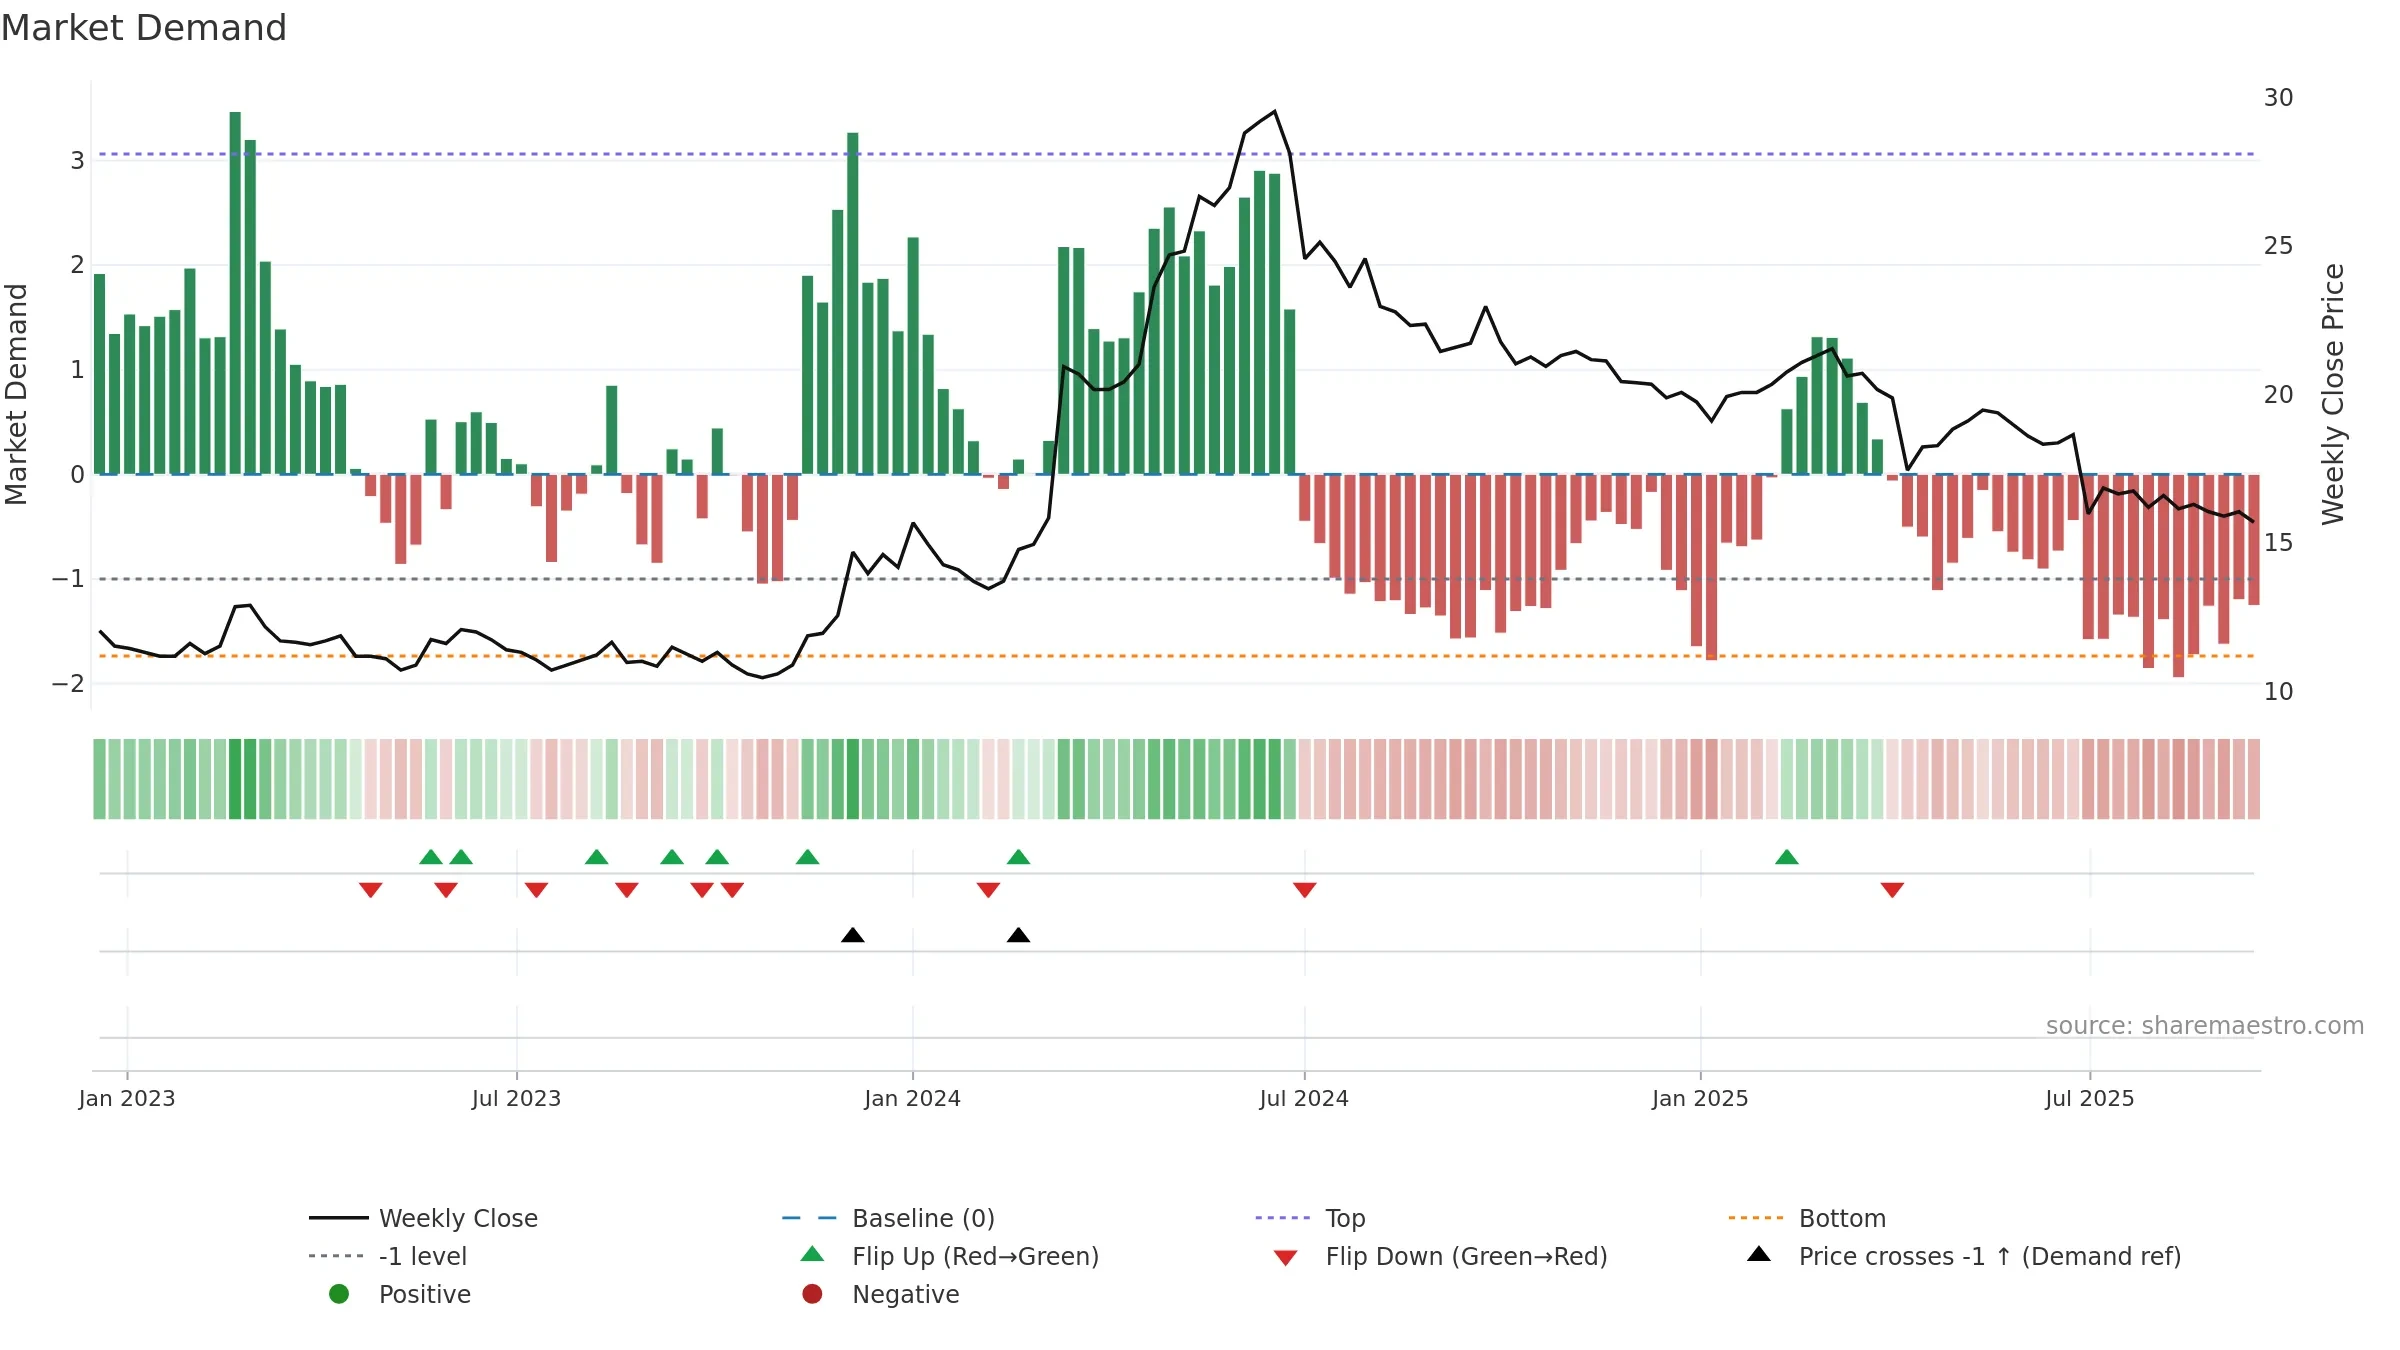Click the Flip Up marker near Feb 2024
This screenshot has width=2400, height=1350.
point(1018,857)
